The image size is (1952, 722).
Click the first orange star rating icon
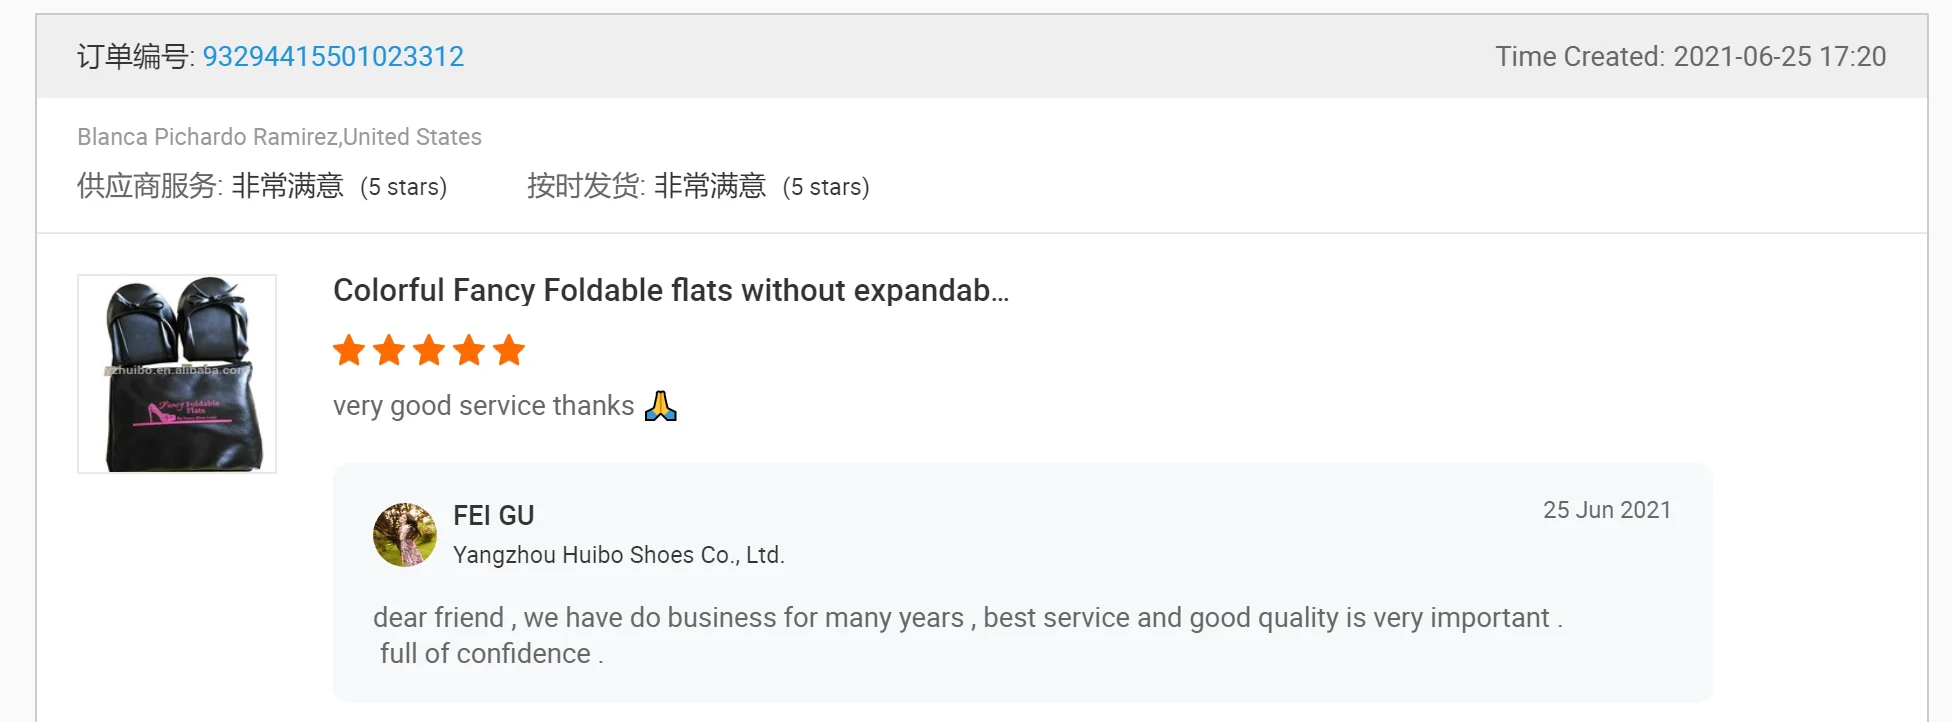349,350
